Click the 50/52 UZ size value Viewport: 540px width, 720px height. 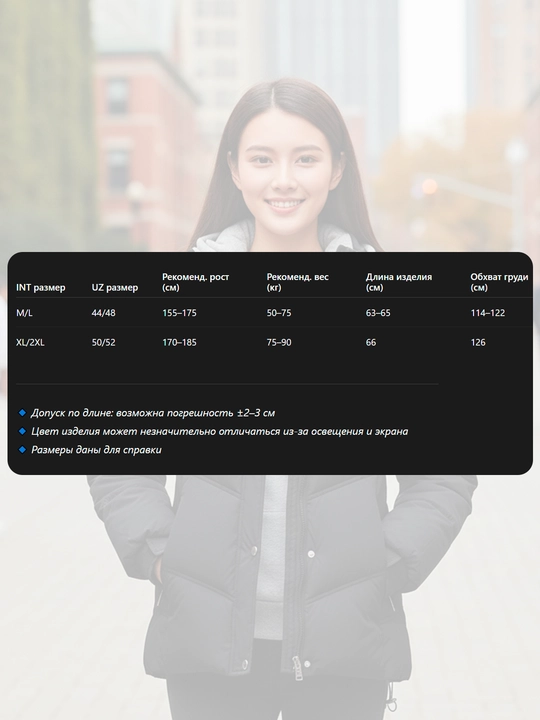click(x=103, y=342)
